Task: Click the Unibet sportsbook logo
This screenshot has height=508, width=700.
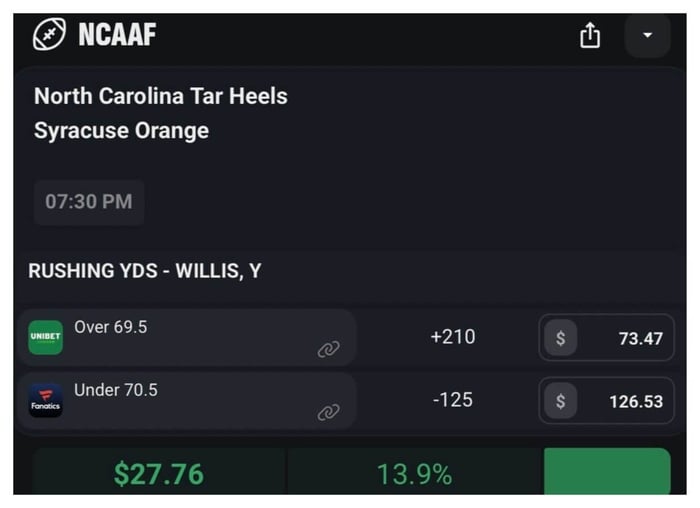Action: tap(46, 338)
